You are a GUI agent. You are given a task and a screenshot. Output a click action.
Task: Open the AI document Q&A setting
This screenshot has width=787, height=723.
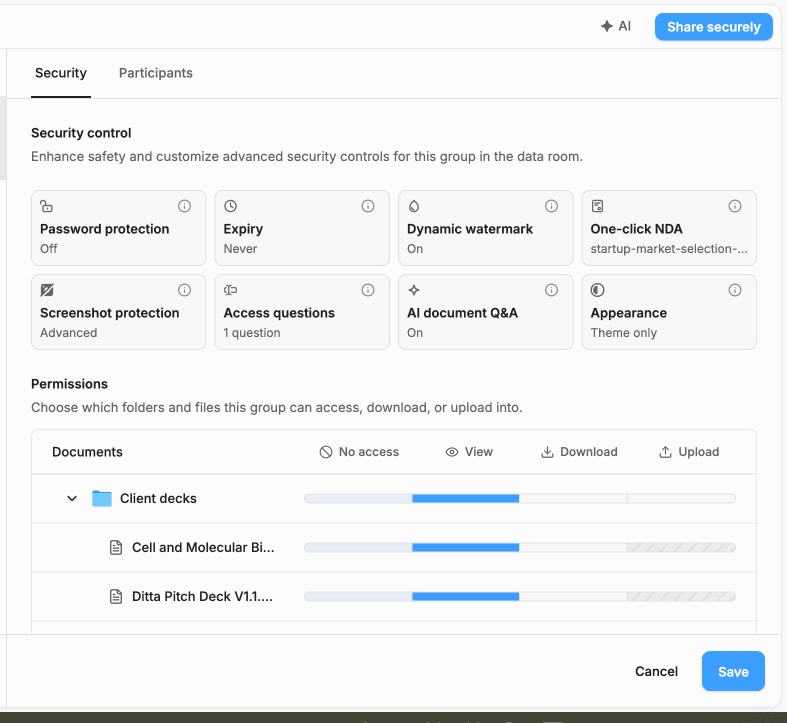(x=485, y=312)
